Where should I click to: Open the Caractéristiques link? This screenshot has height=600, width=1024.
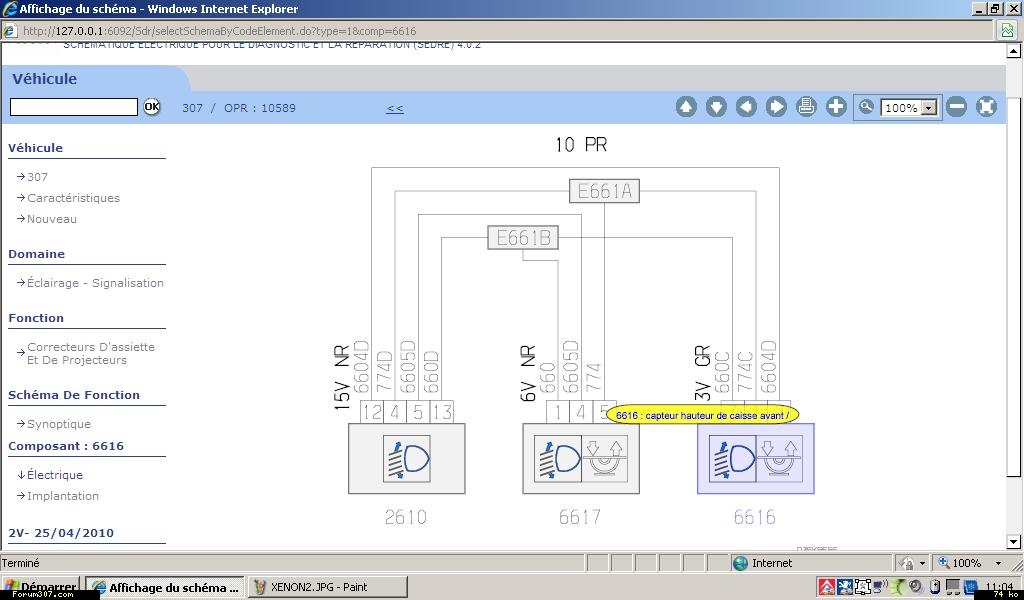73,198
